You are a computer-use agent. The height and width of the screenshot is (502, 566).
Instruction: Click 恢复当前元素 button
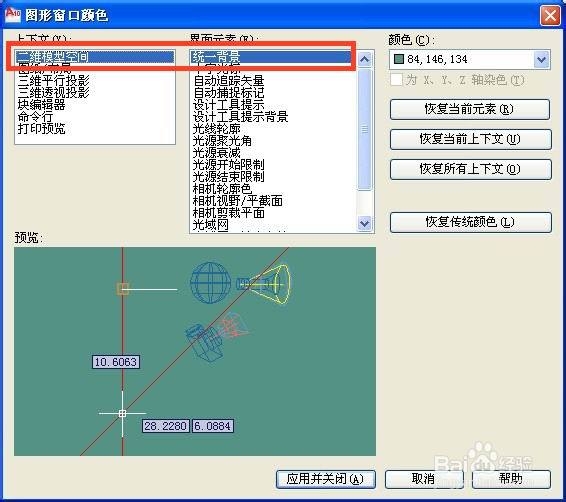click(470, 109)
